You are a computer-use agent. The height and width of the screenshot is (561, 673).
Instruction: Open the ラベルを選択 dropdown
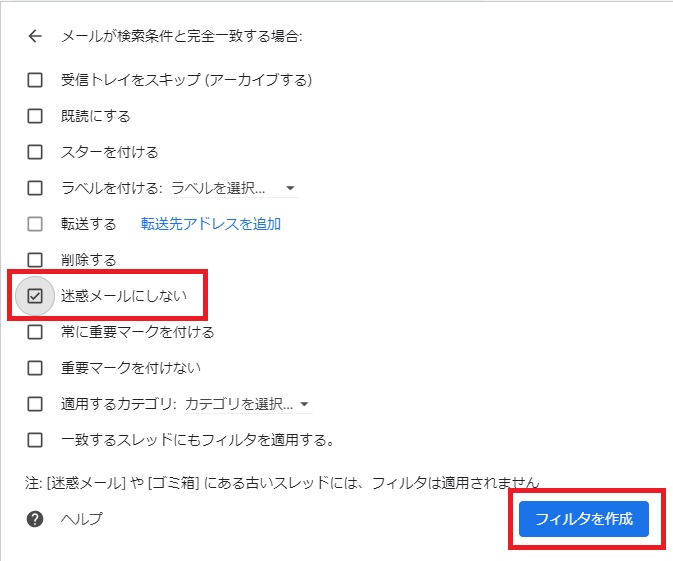[234, 188]
